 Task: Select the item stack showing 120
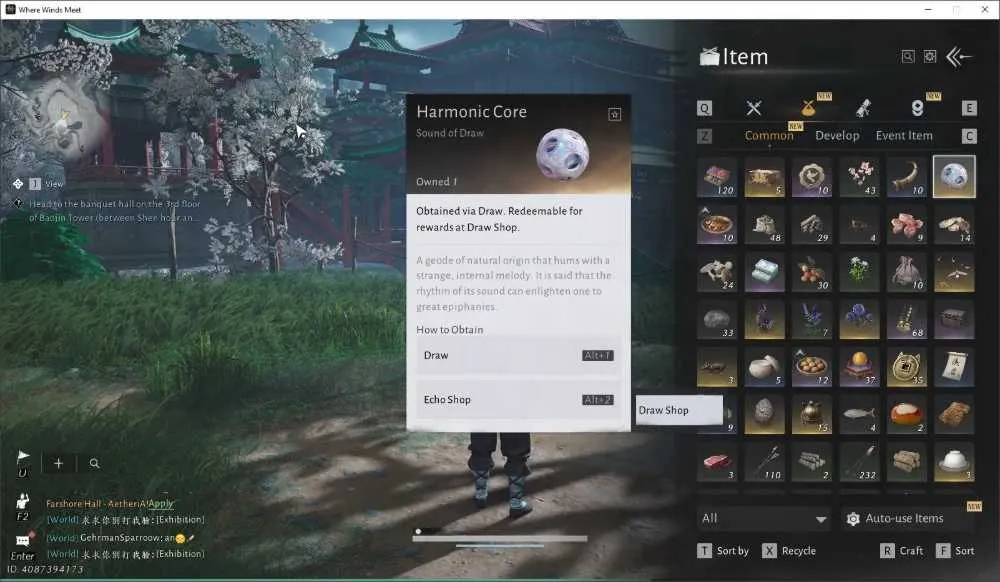[x=717, y=177]
